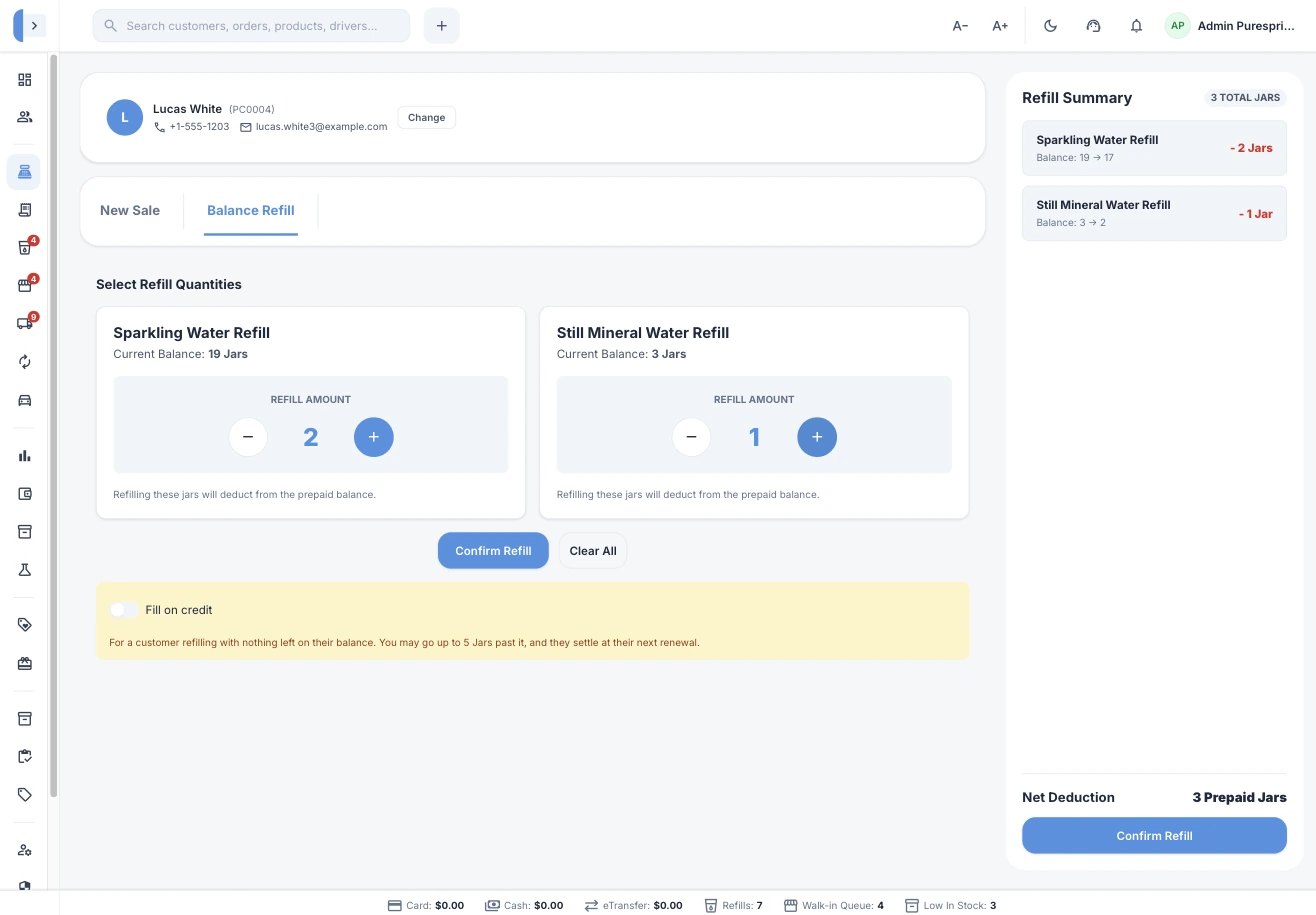Screen dimensions: 1316x915
Task: Open the water jar icon with badge
Action: 25,248
